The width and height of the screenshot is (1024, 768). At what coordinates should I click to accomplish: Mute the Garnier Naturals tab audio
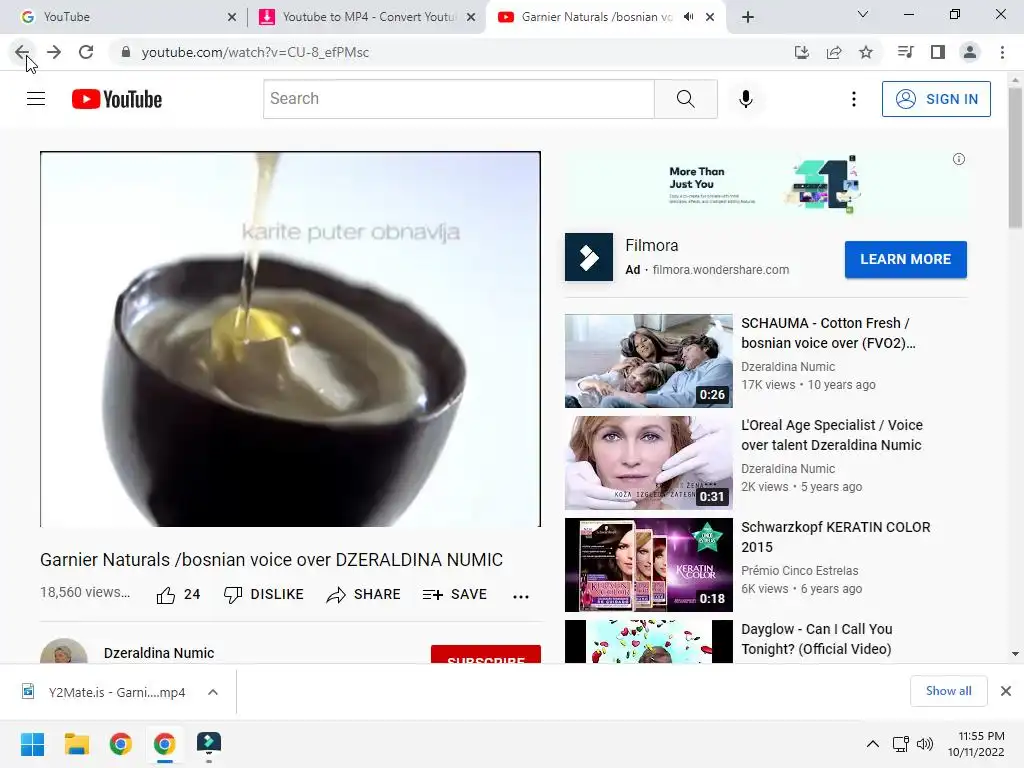[688, 17]
